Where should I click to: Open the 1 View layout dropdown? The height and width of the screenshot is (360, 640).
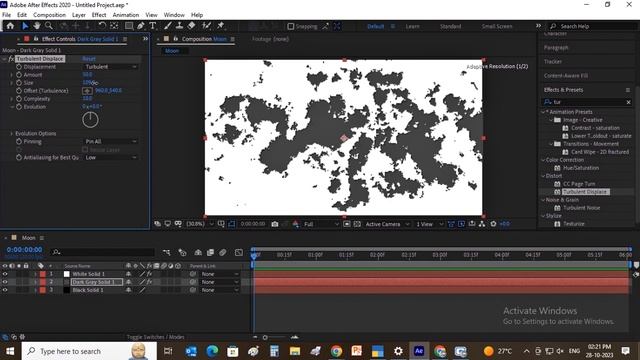[x=429, y=224]
